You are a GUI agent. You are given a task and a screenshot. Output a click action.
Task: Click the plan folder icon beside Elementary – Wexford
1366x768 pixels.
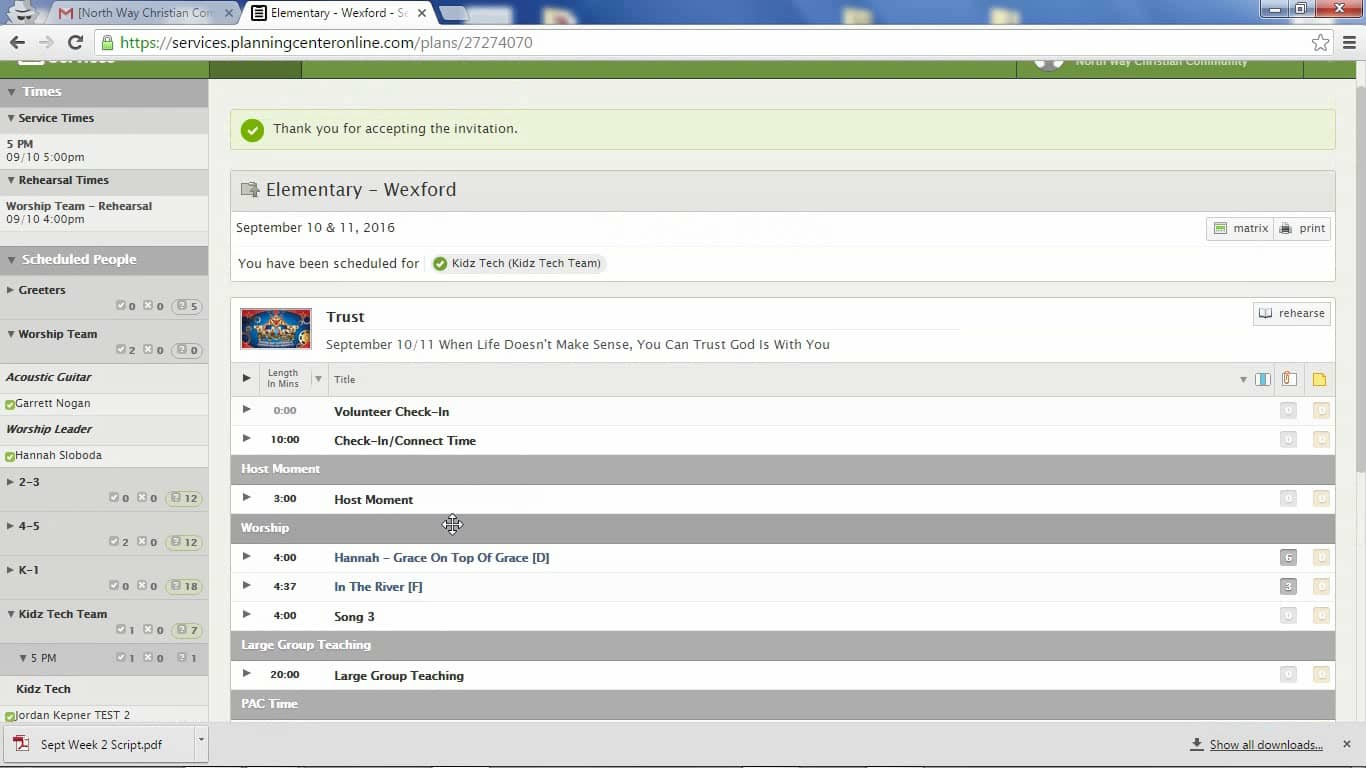(250, 190)
